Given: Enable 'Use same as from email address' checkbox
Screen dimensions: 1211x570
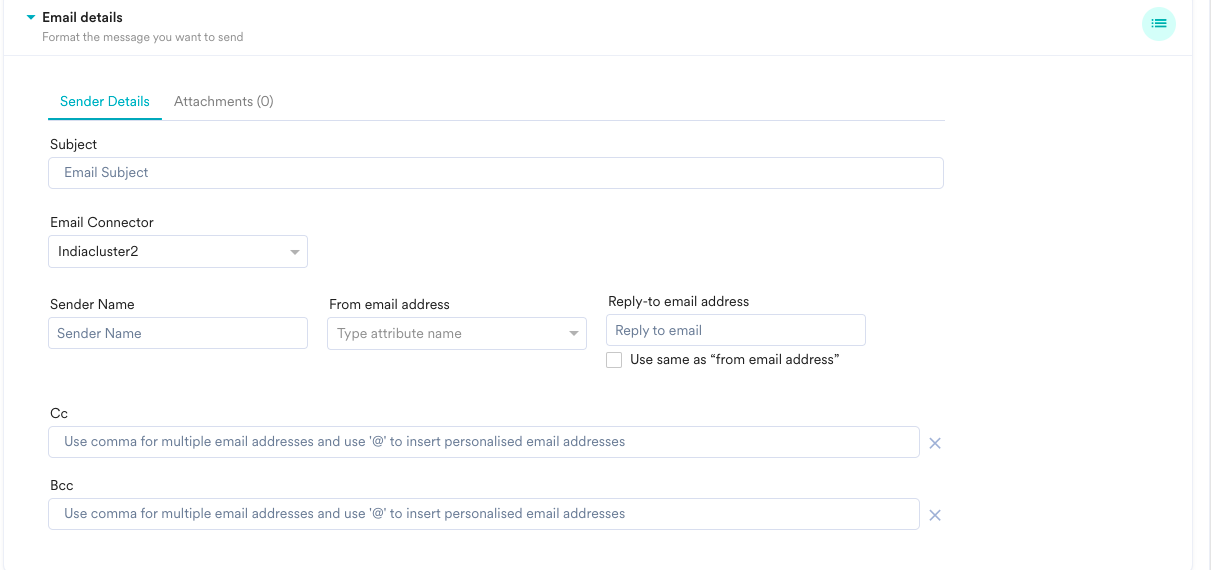Looking at the screenshot, I should pyautogui.click(x=614, y=360).
